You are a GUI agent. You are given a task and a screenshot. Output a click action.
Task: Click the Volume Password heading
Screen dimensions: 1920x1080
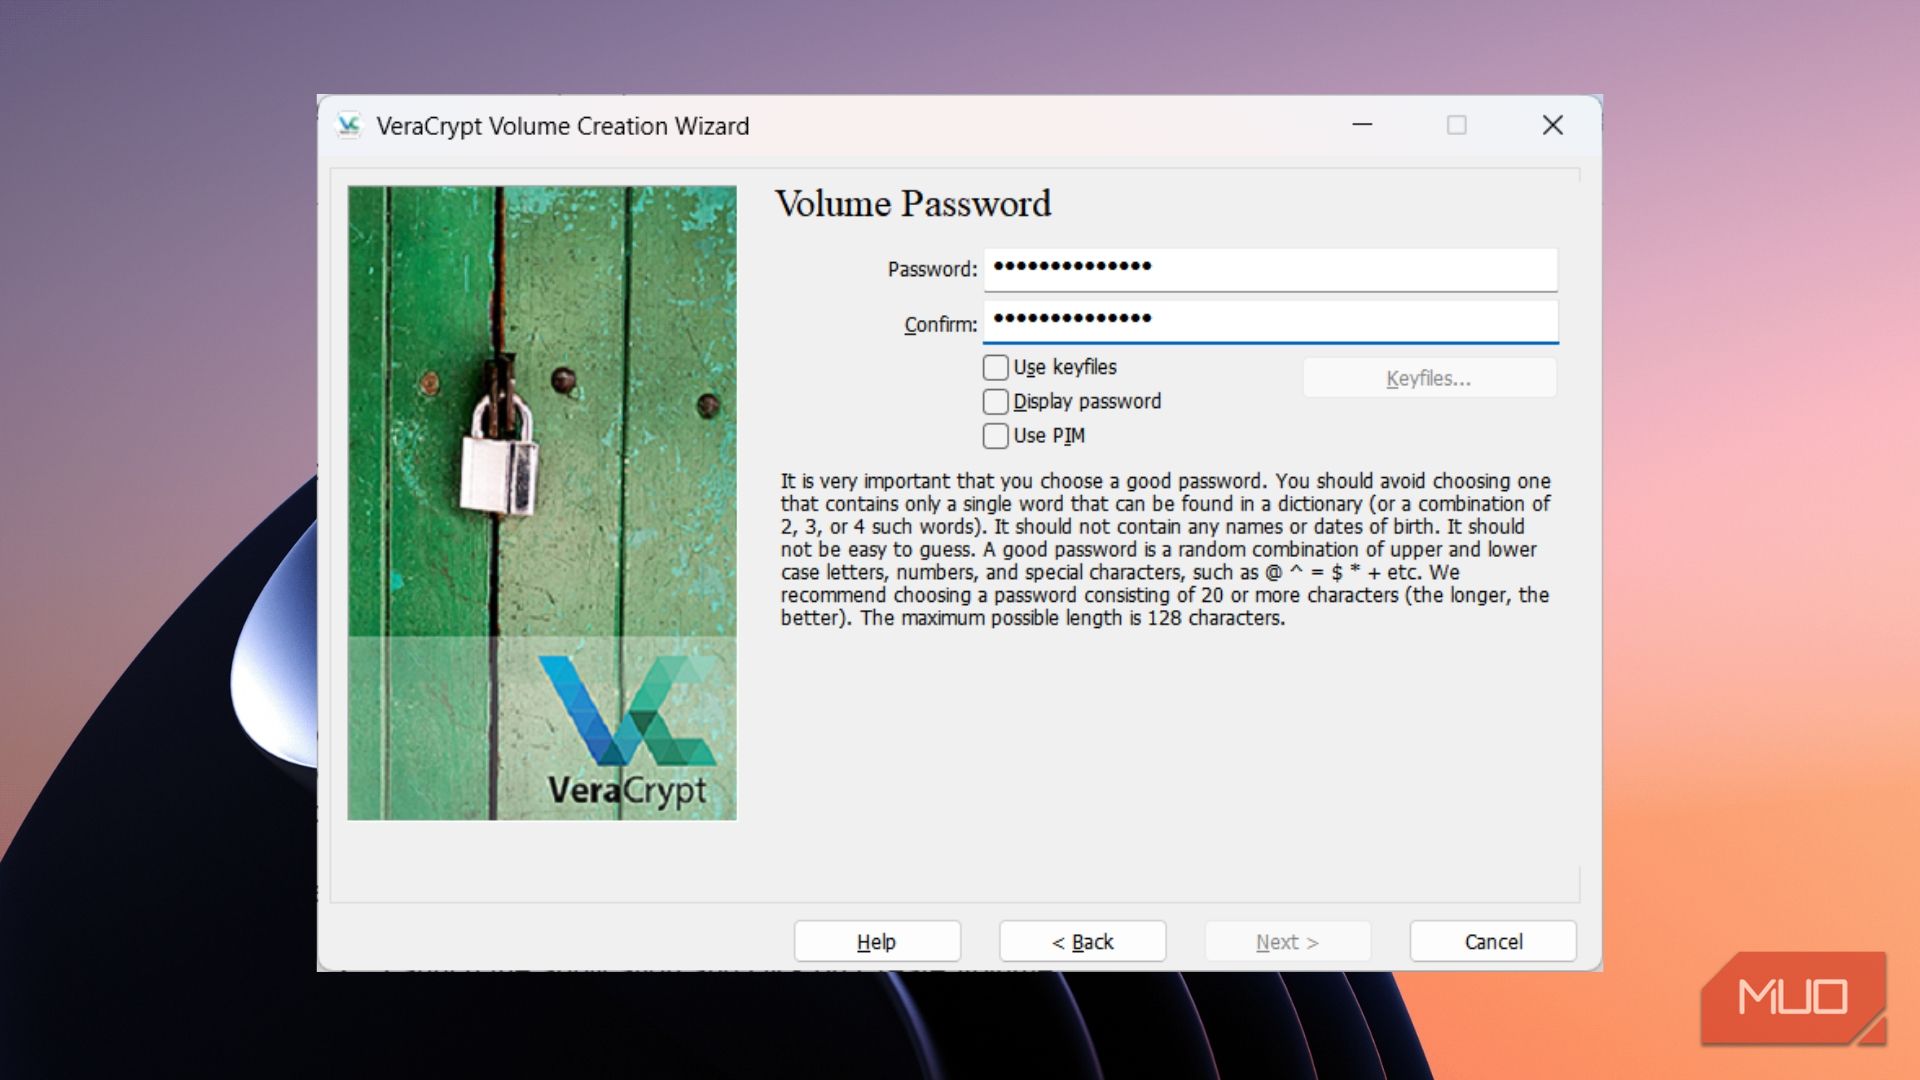click(x=913, y=203)
